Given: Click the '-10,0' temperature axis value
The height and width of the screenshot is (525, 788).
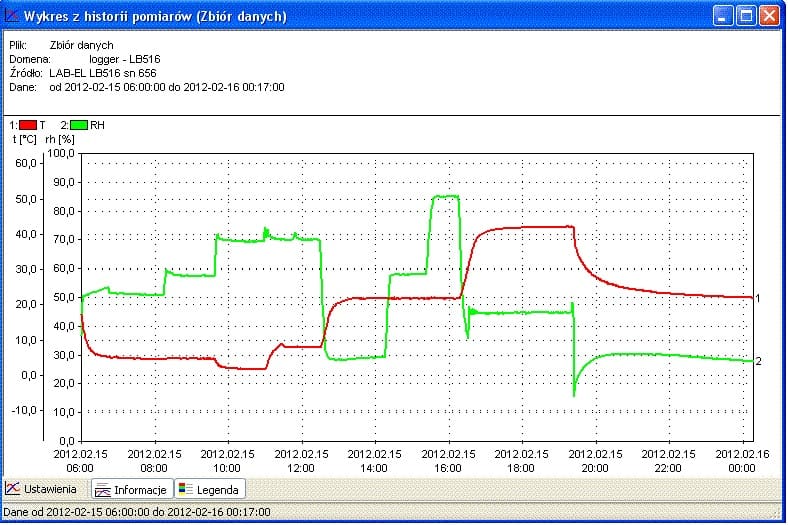Looking at the screenshot, I should (24, 410).
